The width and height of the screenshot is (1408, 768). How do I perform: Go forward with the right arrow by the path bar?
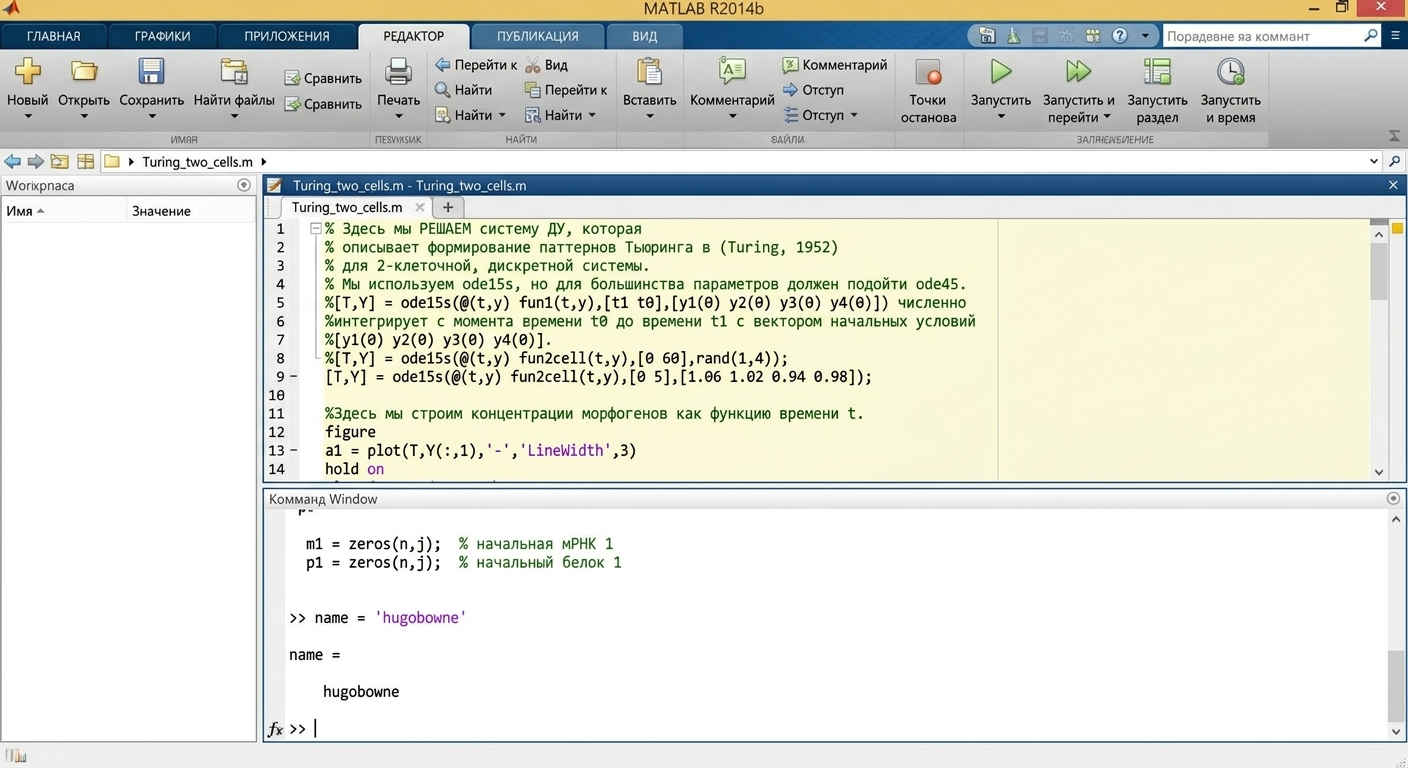coord(36,162)
